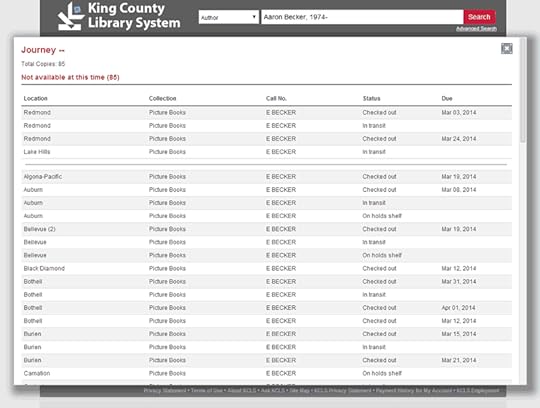Click the Journey title heading
The image size is (540, 408).
point(43,50)
